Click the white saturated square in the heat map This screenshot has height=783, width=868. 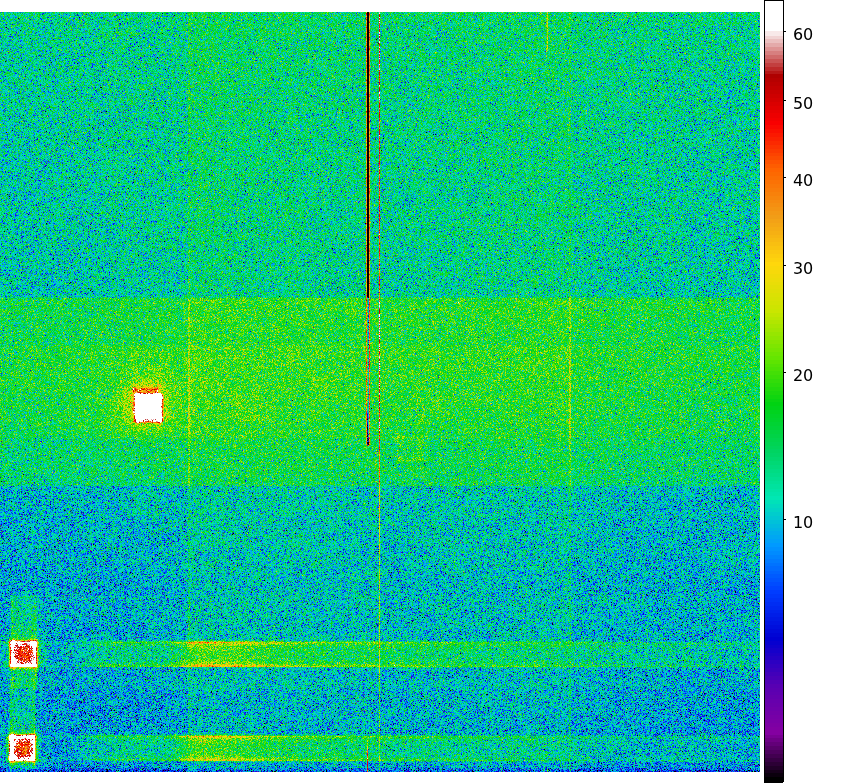148,407
